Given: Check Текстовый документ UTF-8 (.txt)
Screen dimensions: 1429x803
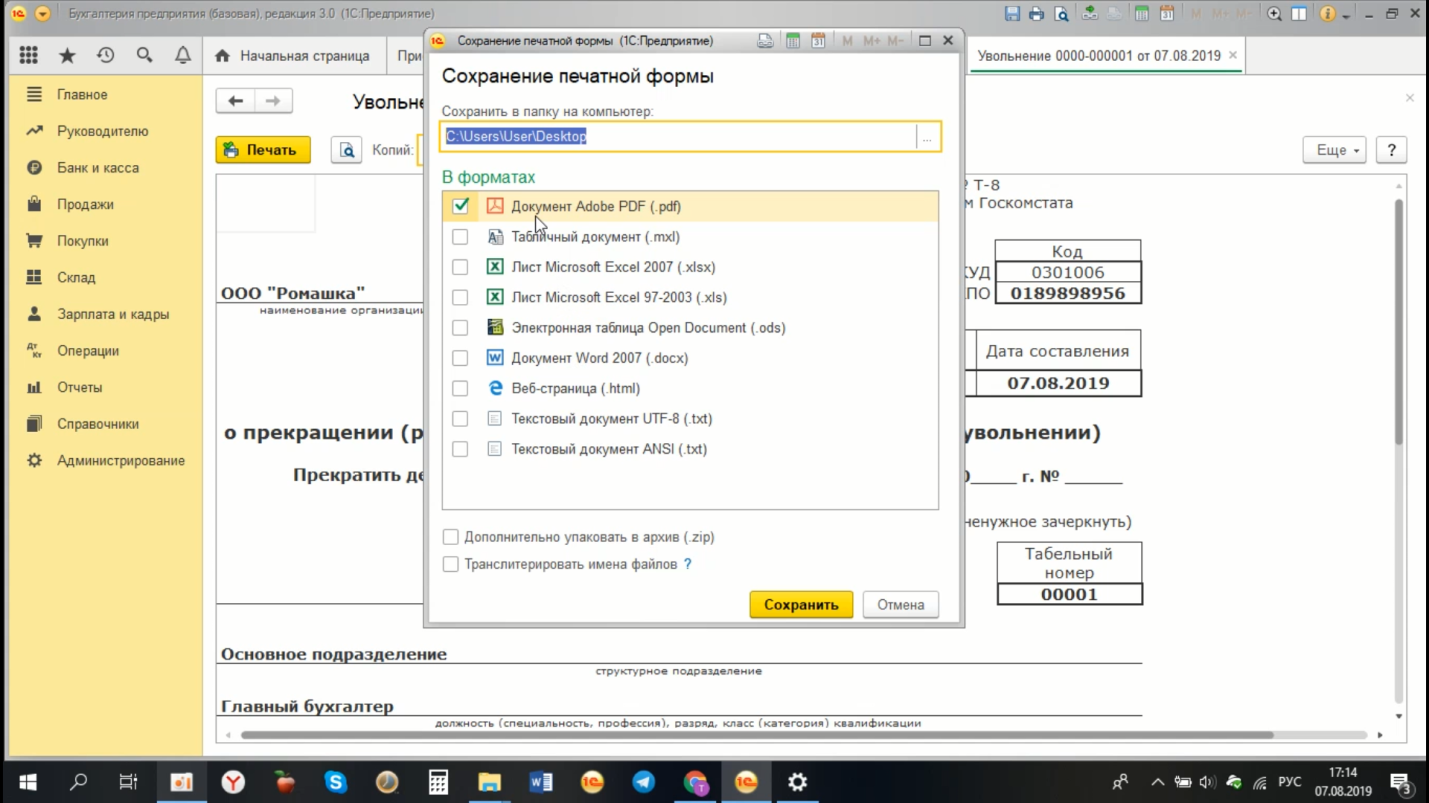Looking at the screenshot, I should click(460, 419).
